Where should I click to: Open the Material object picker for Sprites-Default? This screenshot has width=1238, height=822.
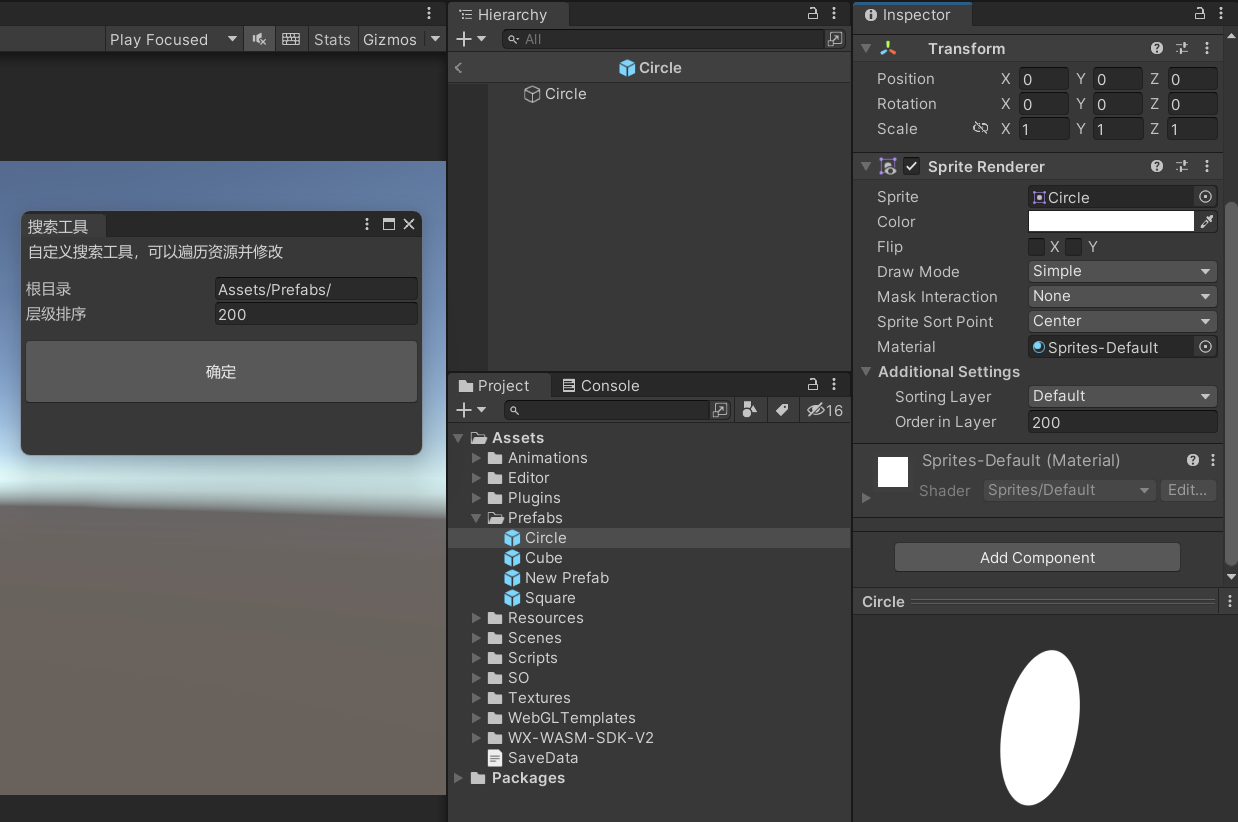[x=1205, y=347]
